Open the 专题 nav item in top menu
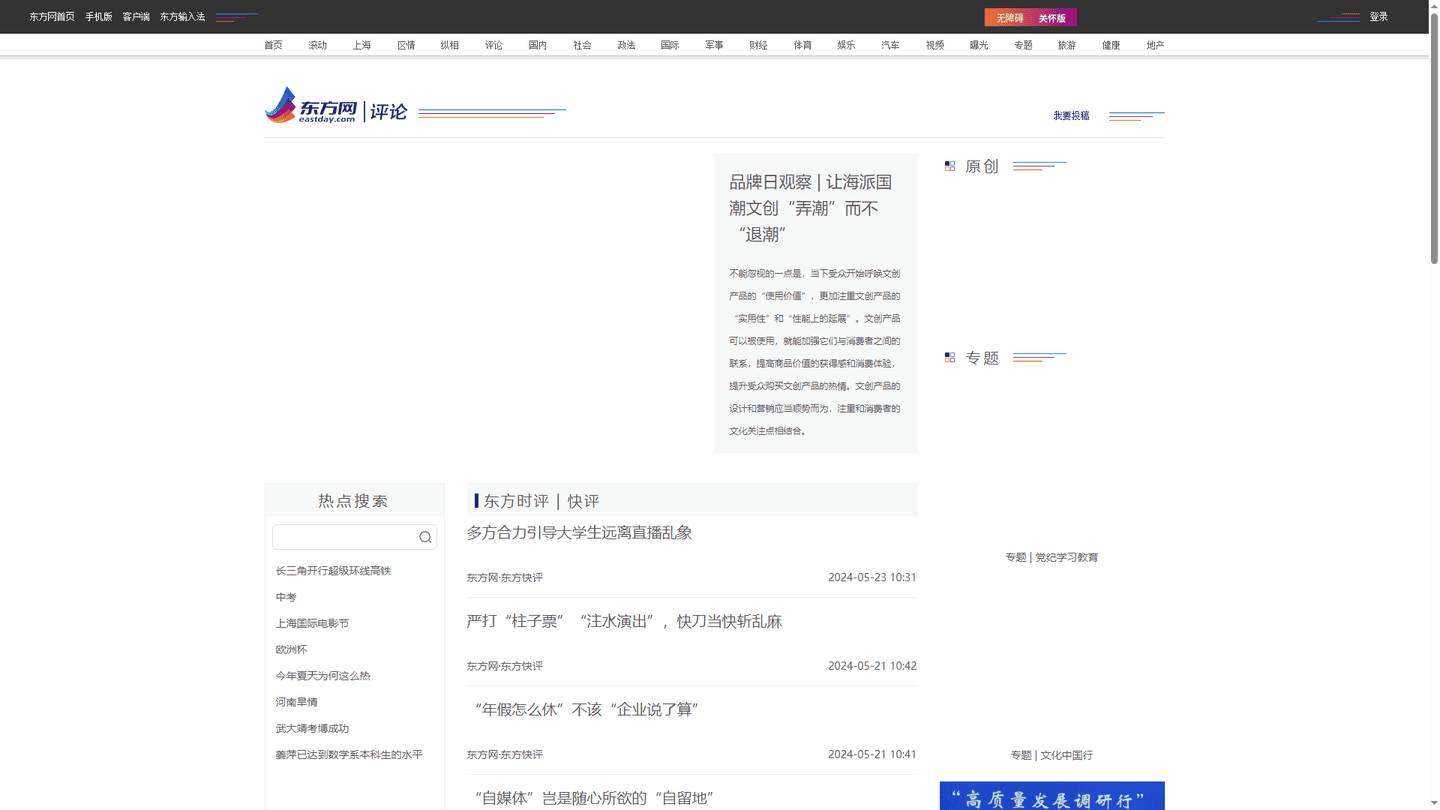Screen dimensions: 1440x810 tap(1023, 45)
